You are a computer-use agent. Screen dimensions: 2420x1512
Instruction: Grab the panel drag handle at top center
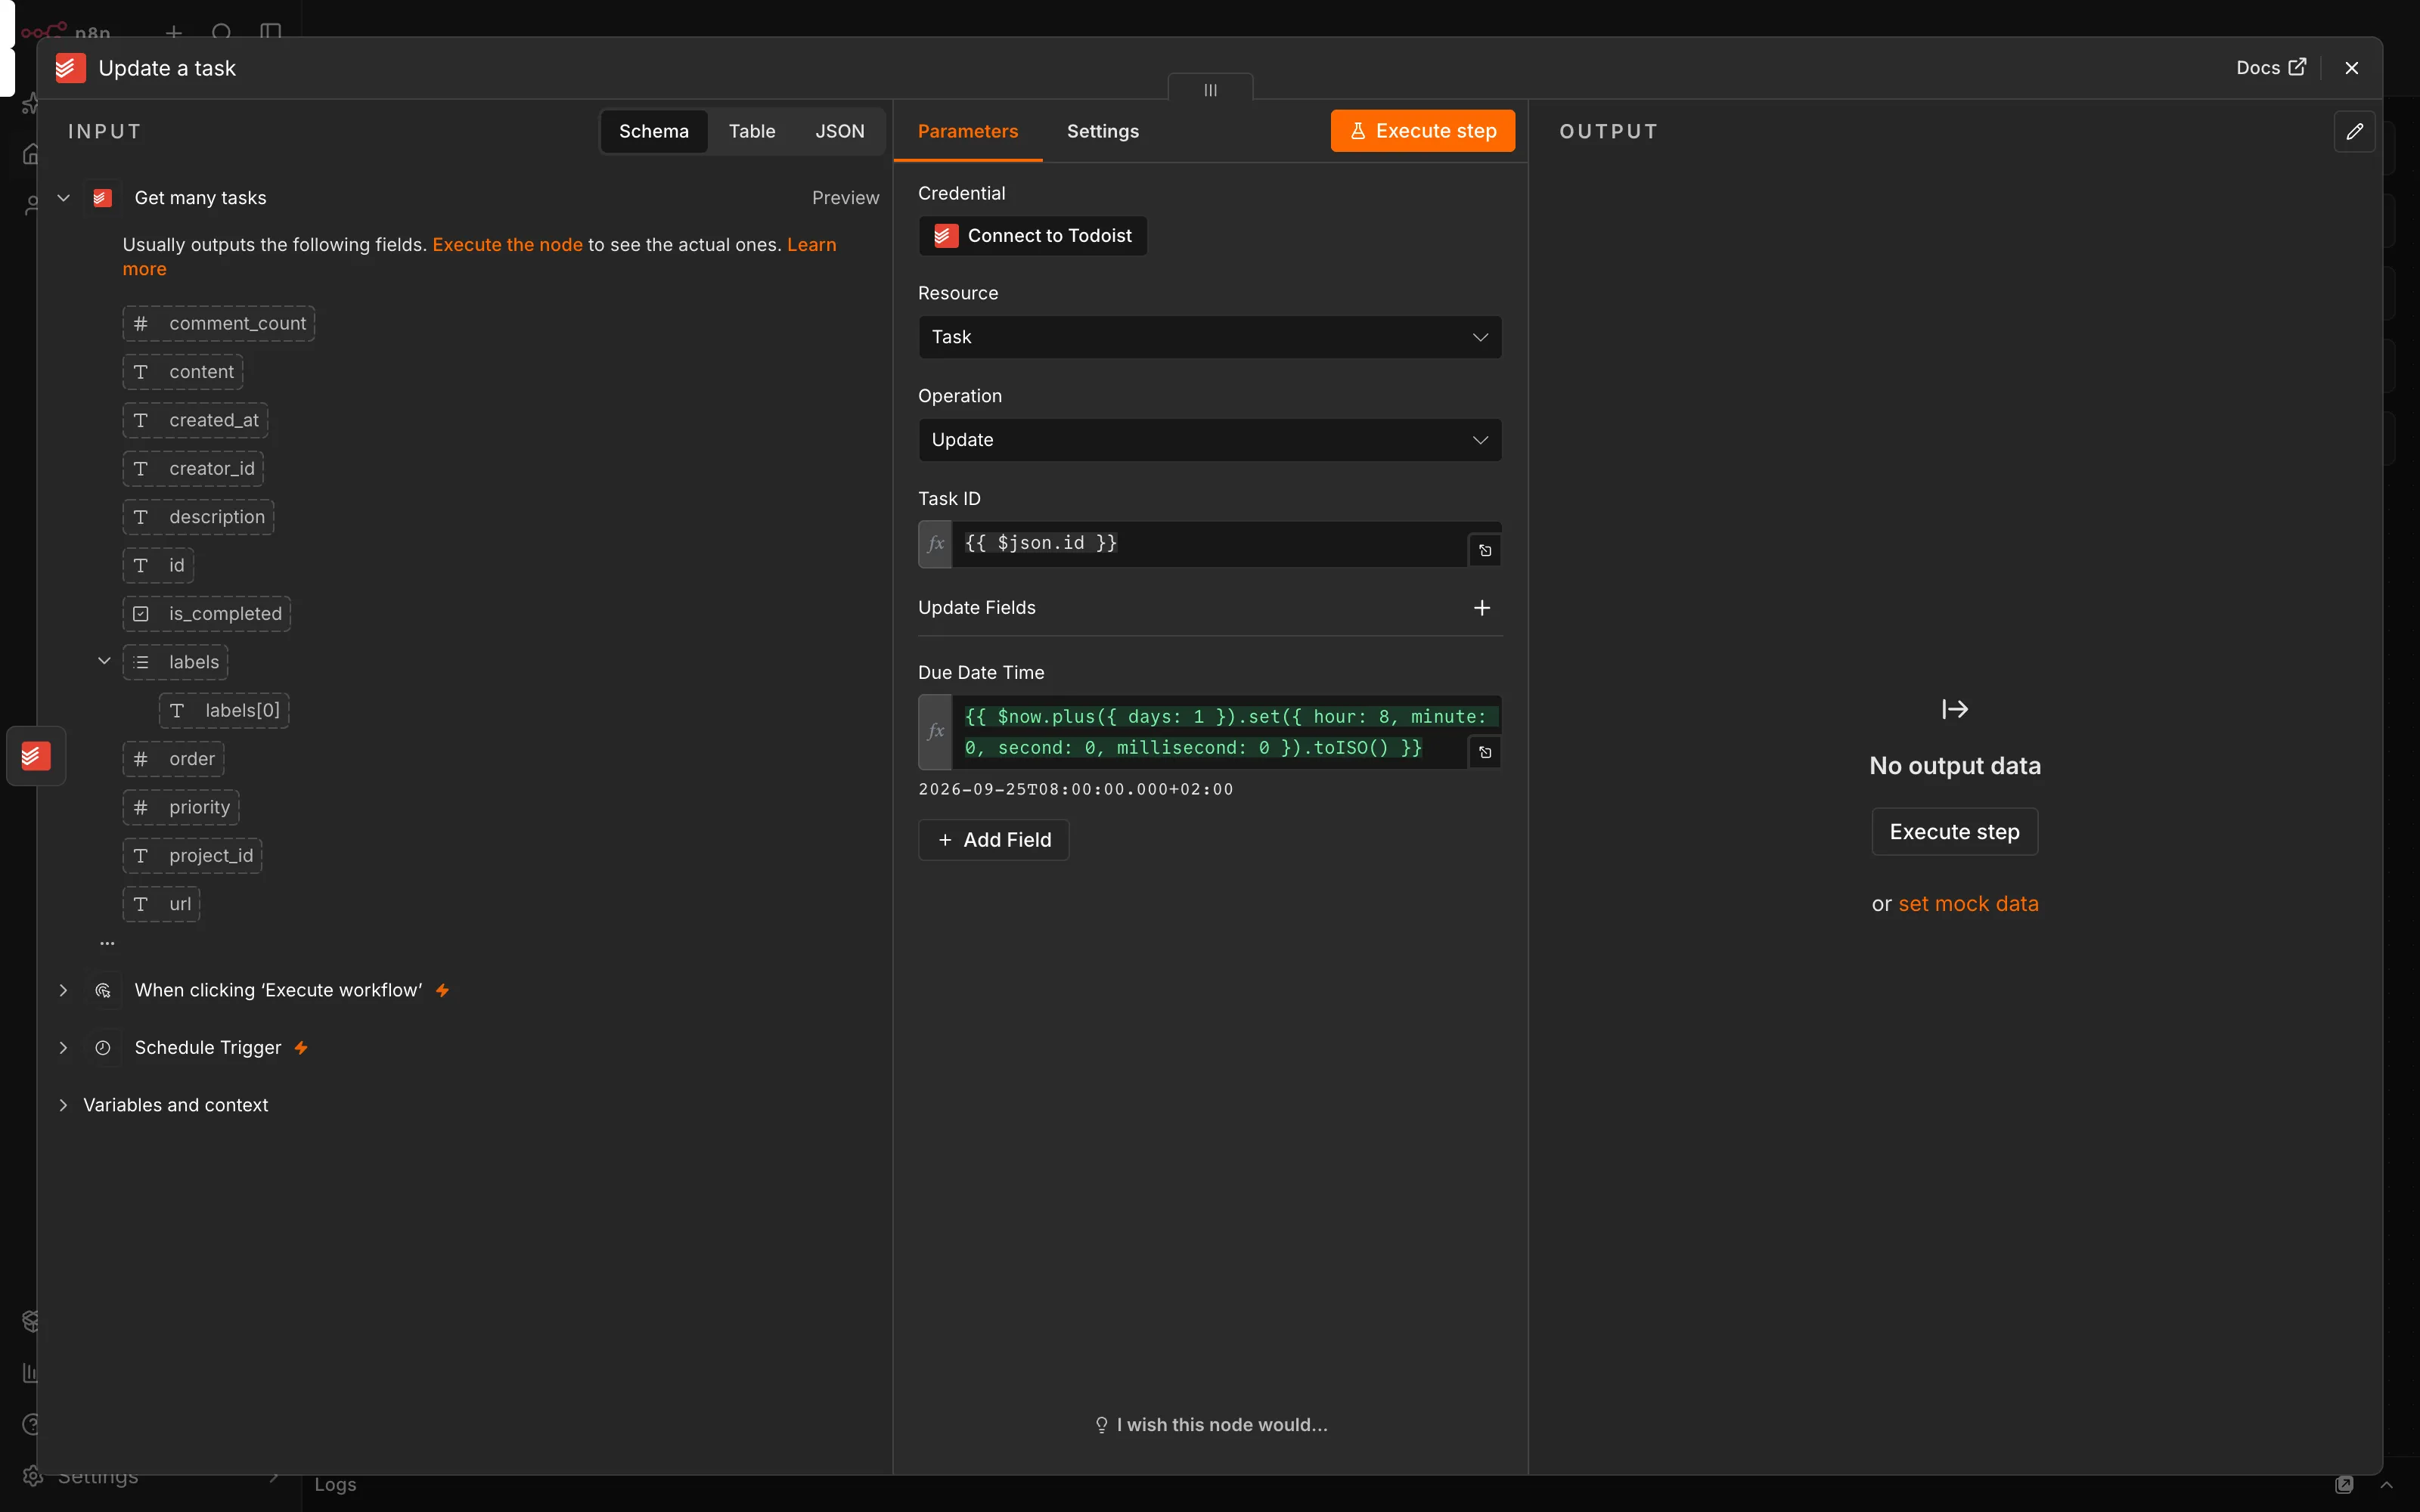pyautogui.click(x=1210, y=89)
